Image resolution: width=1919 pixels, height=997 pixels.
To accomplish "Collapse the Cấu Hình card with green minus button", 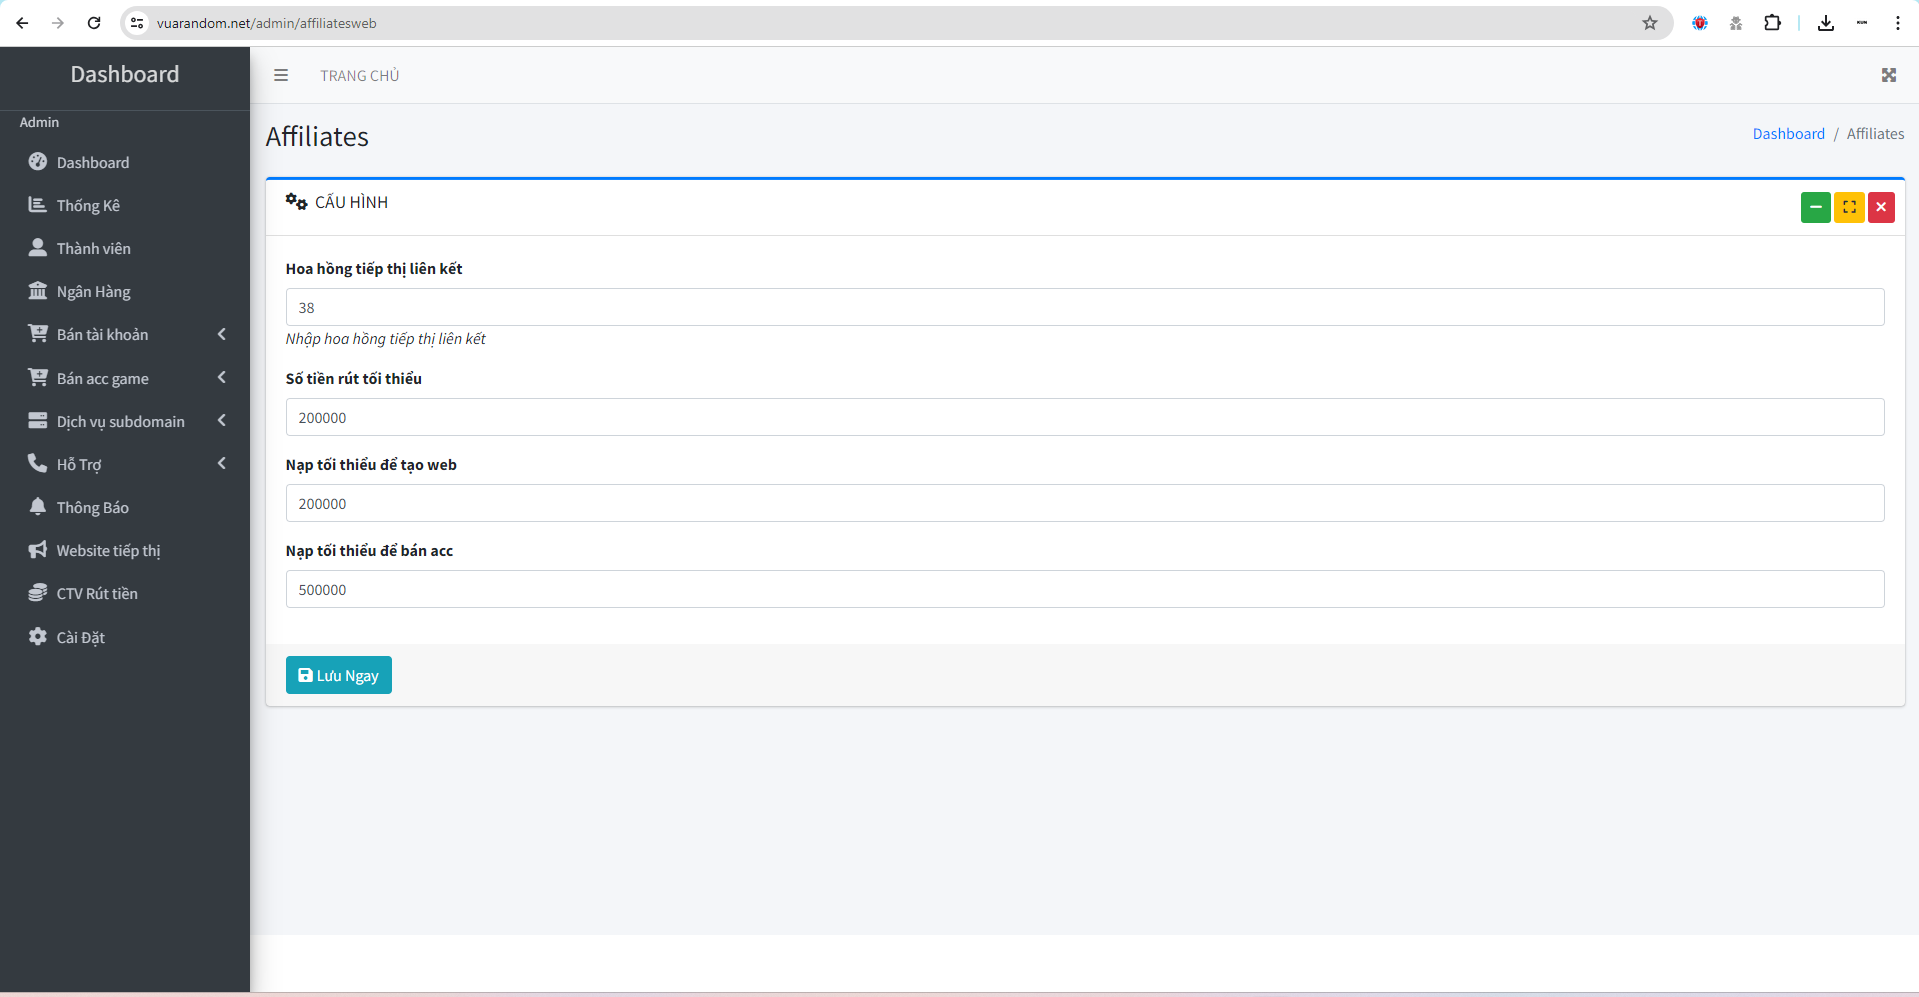I will (x=1815, y=207).
